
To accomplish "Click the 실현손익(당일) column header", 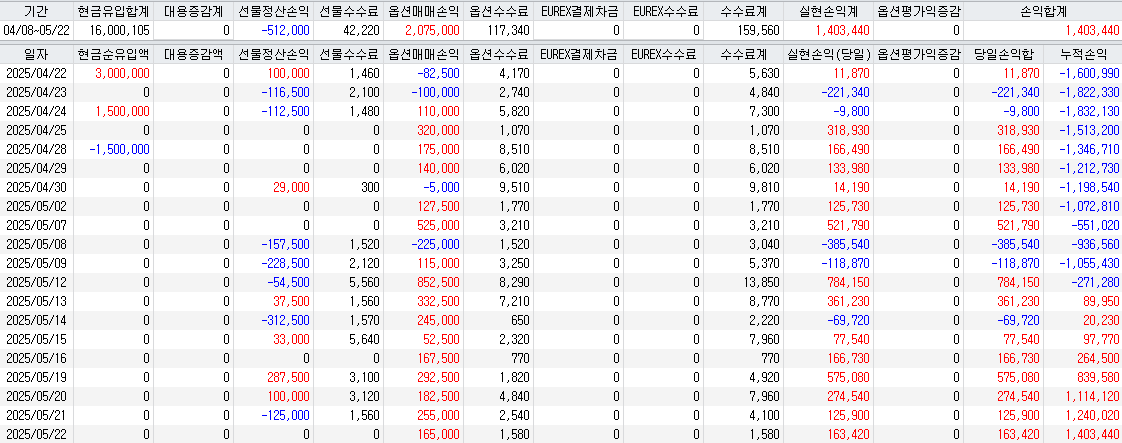I will tap(829, 54).
